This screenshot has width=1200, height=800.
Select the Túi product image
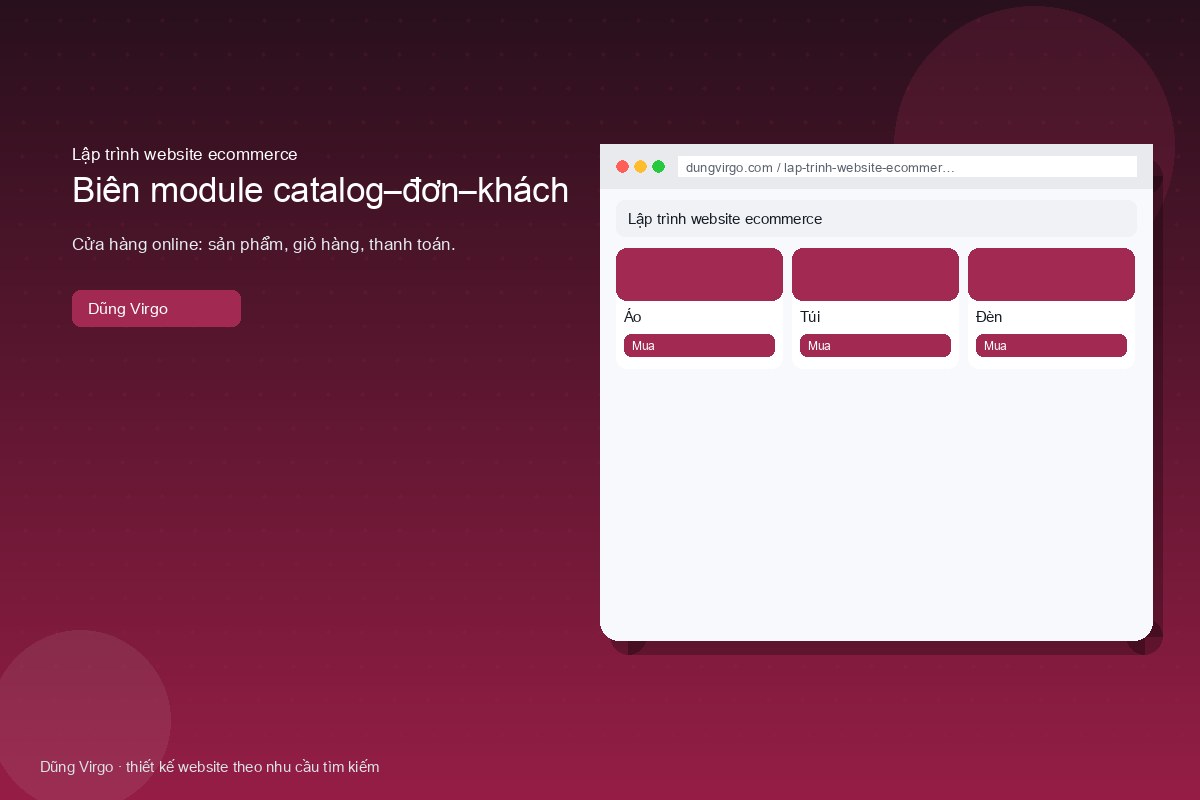(875, 274)
